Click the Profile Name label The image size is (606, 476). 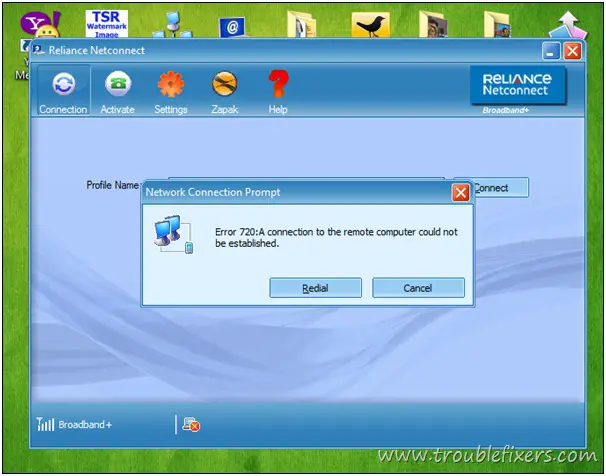click(112, 185)
